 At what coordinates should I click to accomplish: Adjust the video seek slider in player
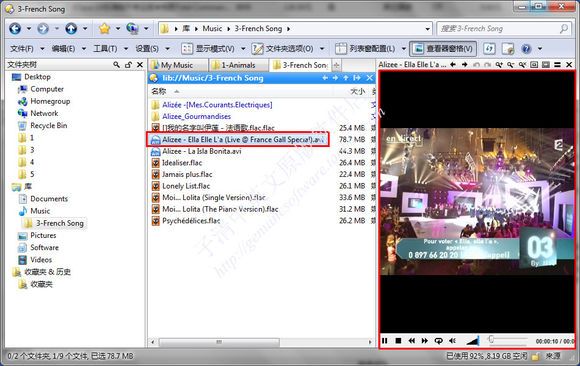point(508,340)
